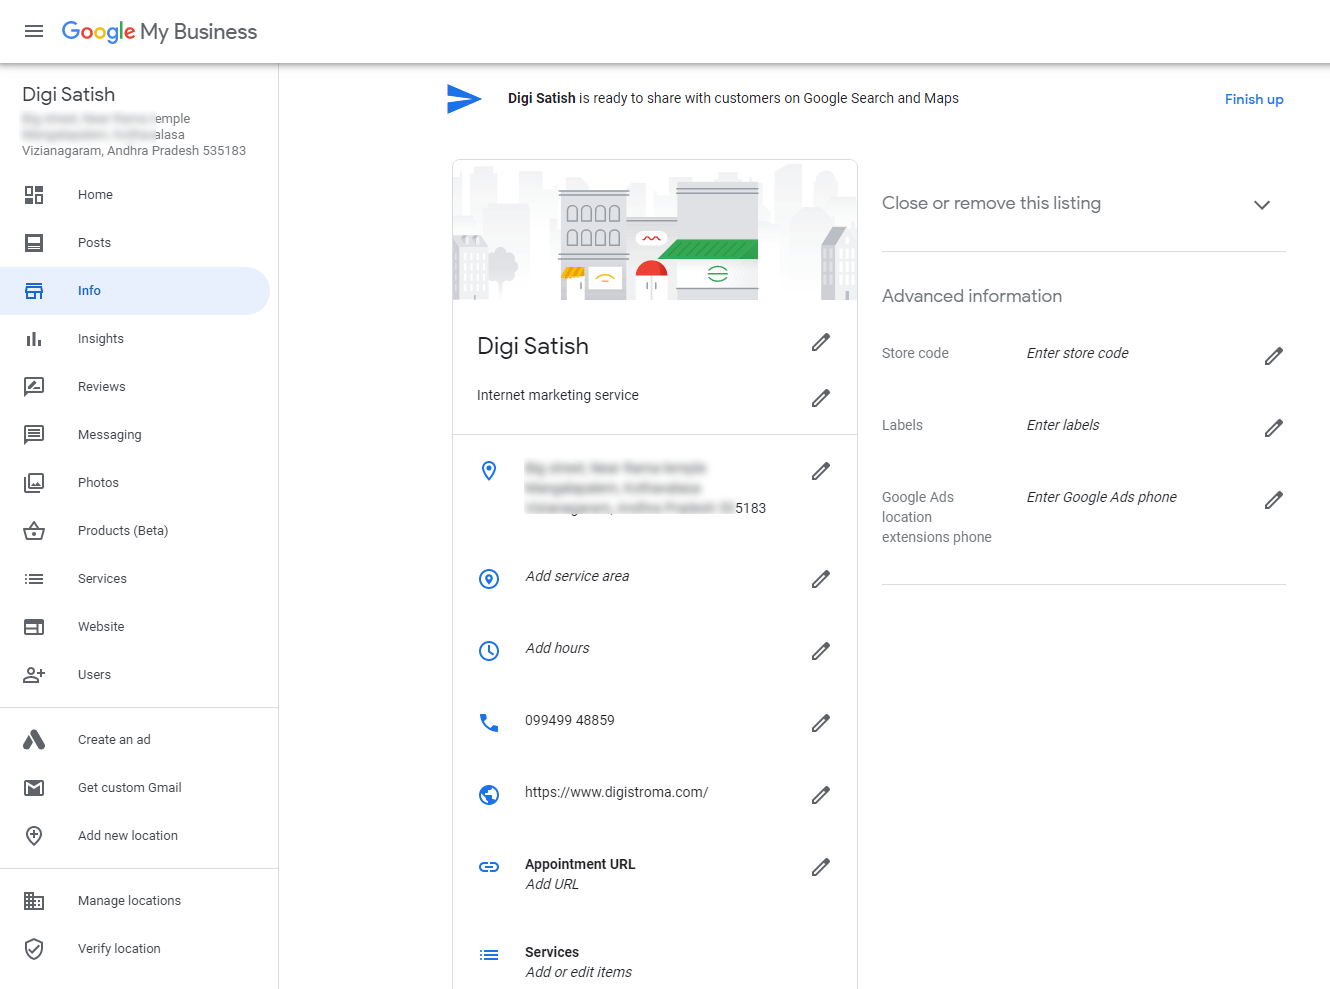
Task: Select the Messaging chat icon
Action: click(34, 434)
